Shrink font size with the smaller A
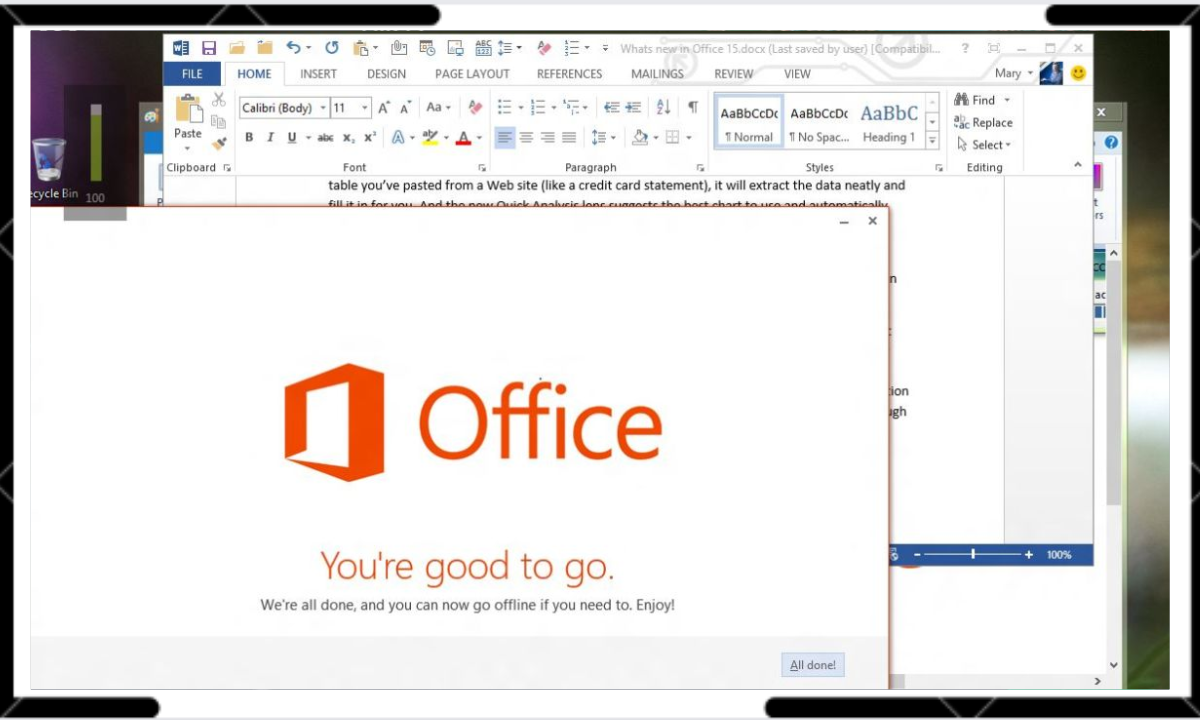The height and width of the screenshot is (720, 1200). click(406, 107)
